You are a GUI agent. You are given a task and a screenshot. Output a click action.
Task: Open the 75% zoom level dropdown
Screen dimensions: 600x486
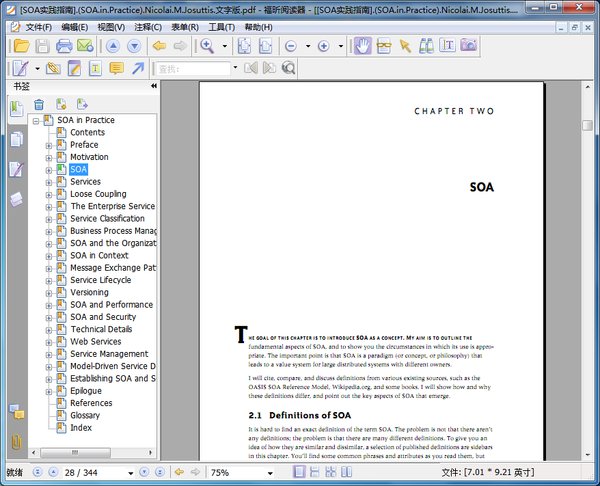click(x=270, y=473)
